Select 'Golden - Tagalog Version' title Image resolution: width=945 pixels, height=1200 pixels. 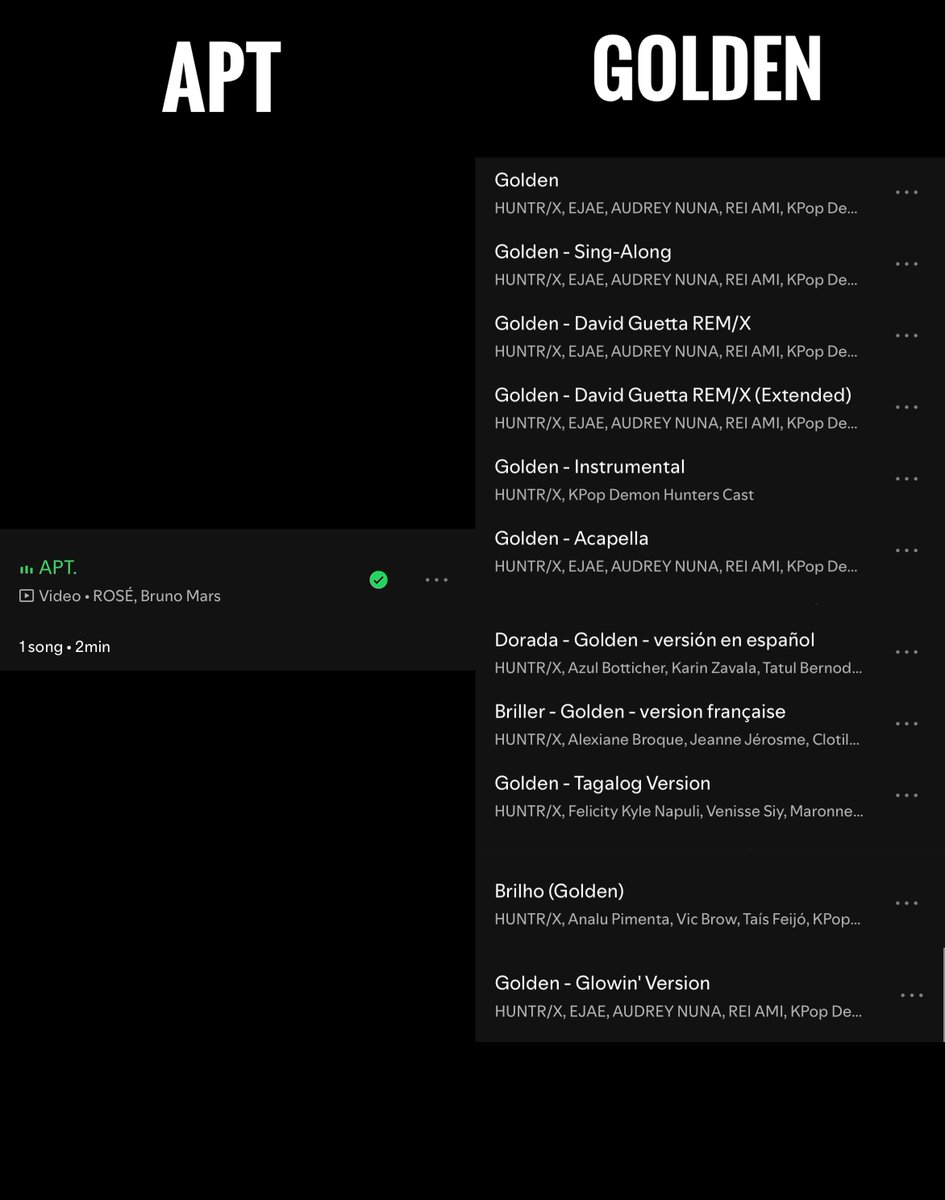[x=603, y=784]
